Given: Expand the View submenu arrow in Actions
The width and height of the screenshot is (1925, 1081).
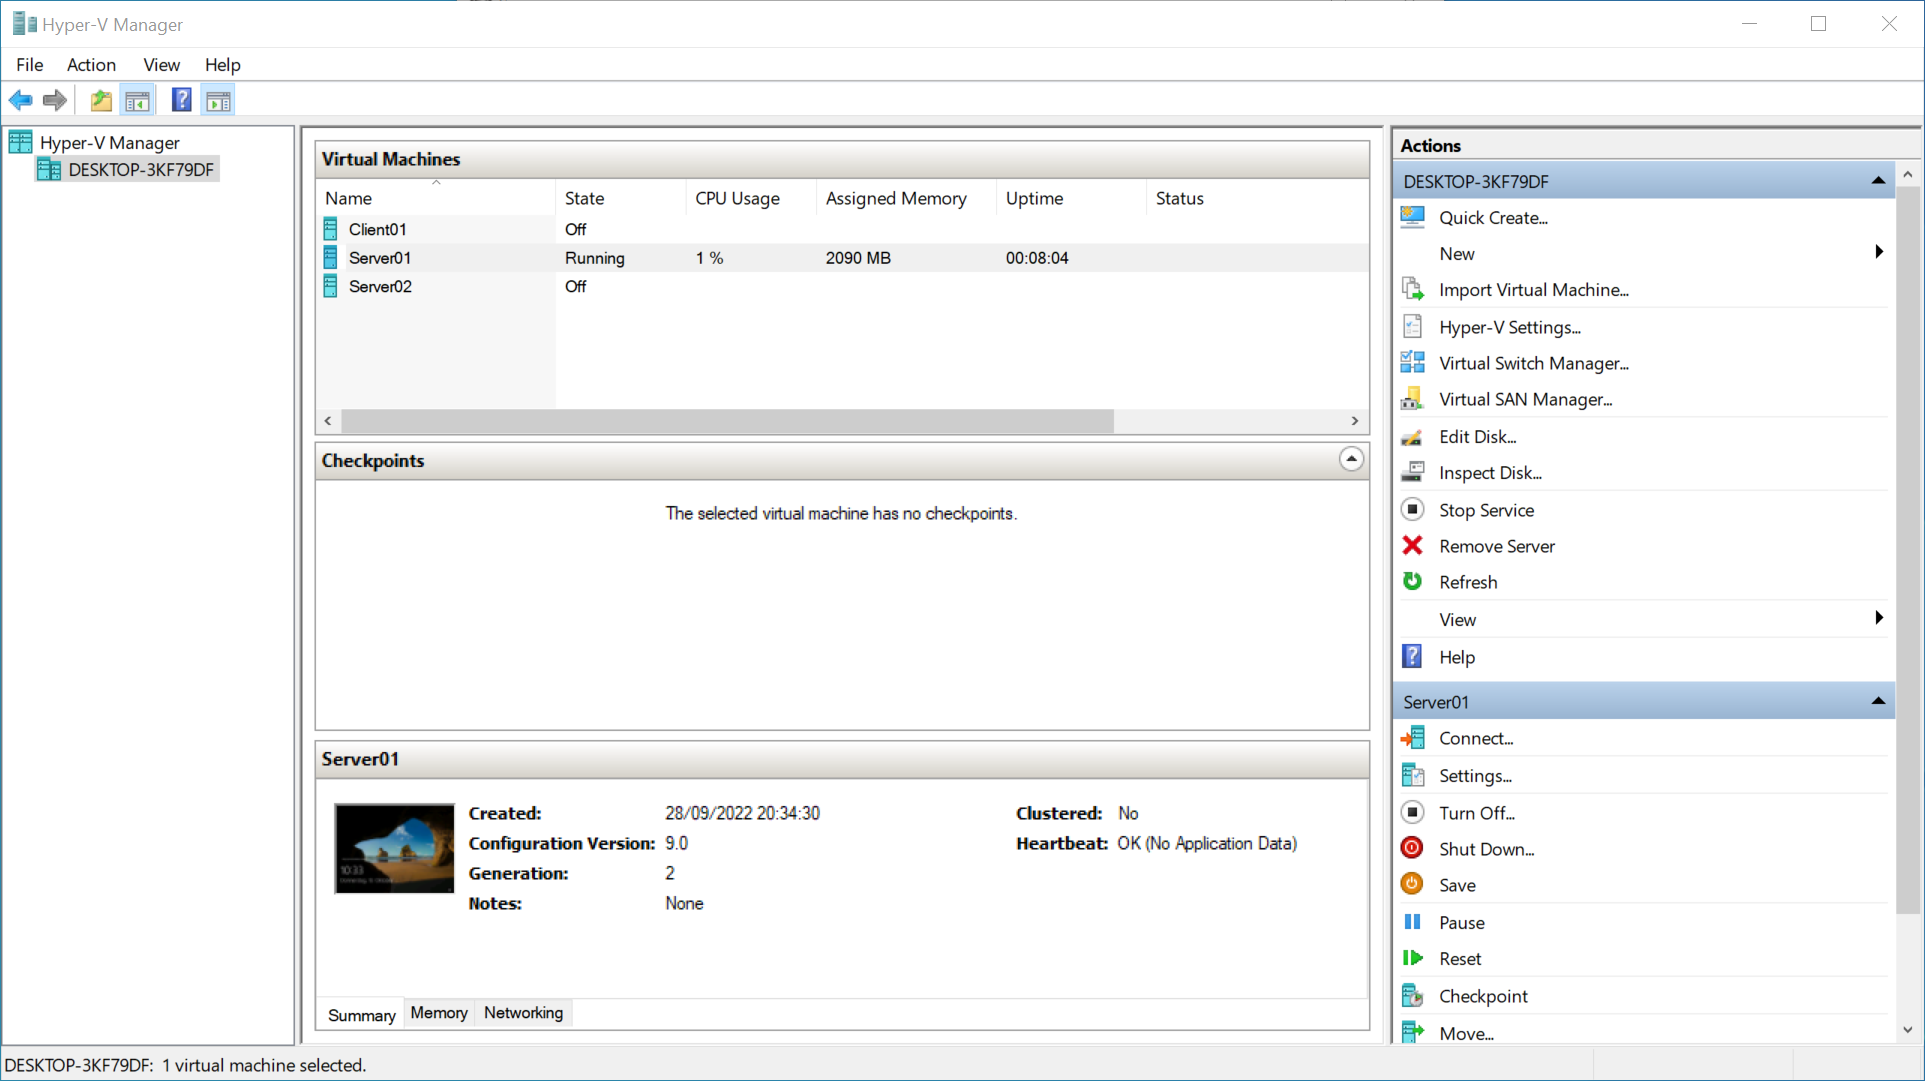Looking at the screenshot, I should (x=1879, y=618).
